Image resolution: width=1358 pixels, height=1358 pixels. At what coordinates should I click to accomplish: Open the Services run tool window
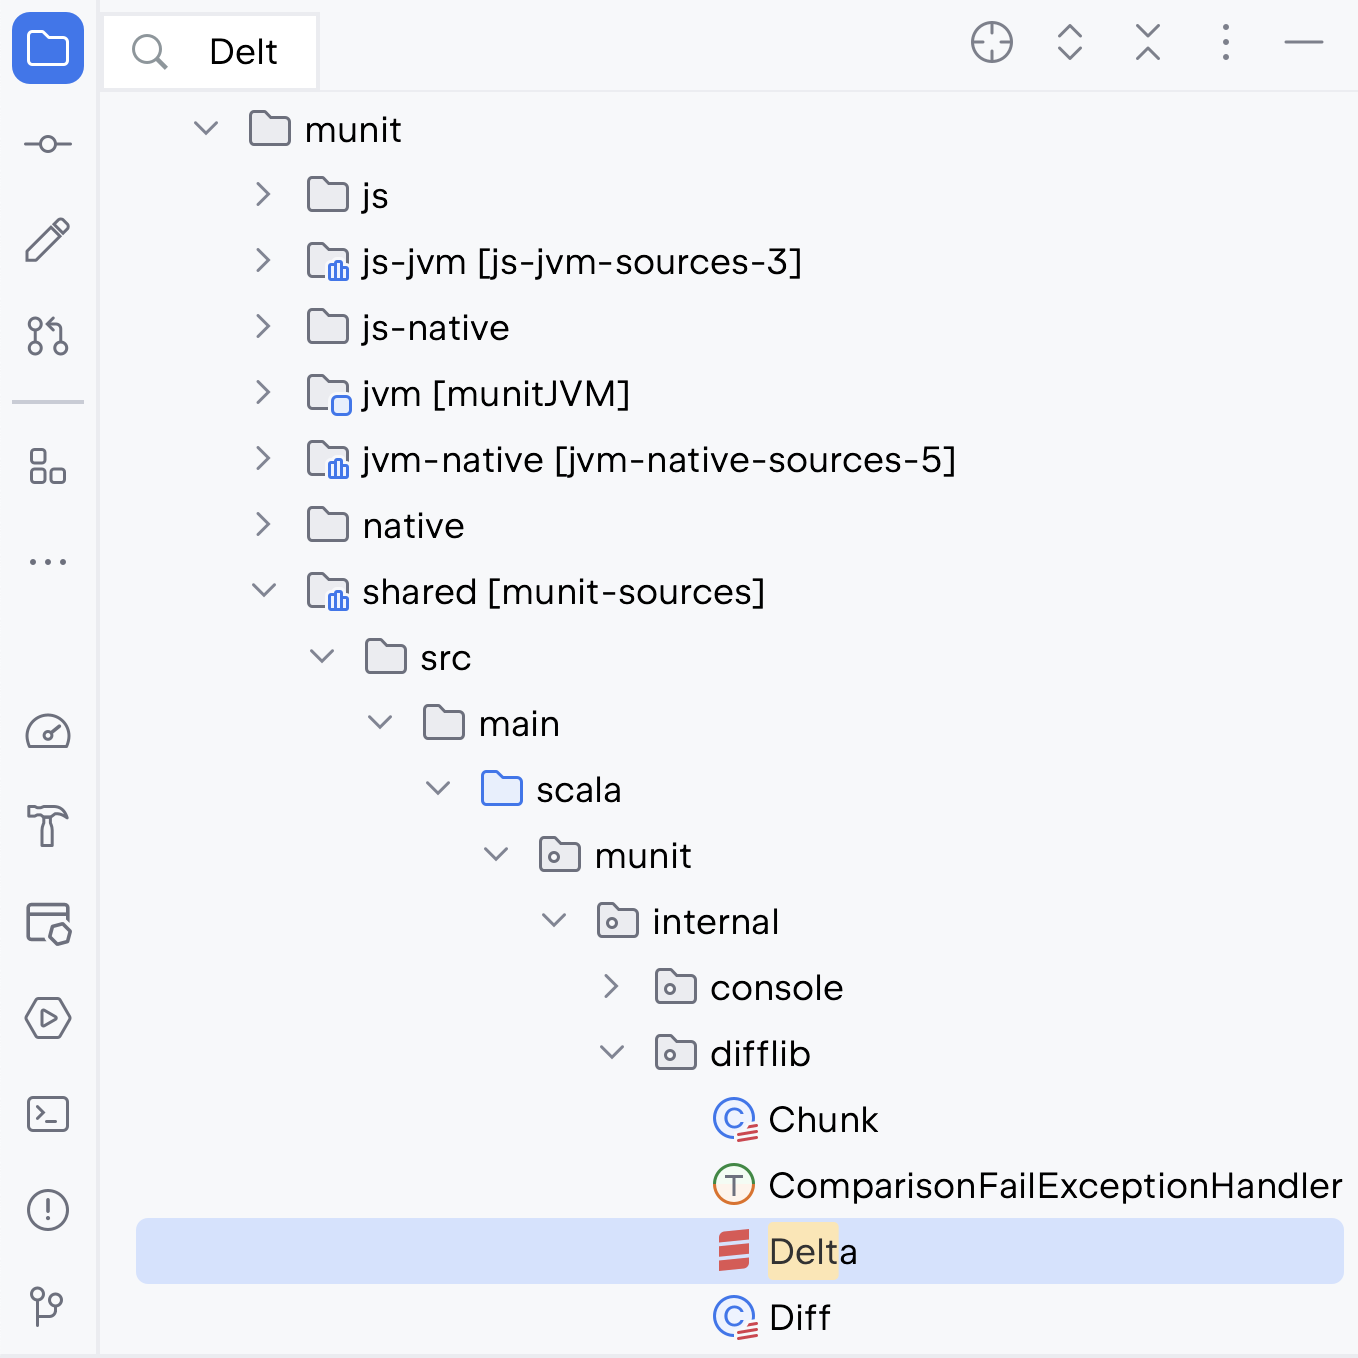(x=48, y=1018)
